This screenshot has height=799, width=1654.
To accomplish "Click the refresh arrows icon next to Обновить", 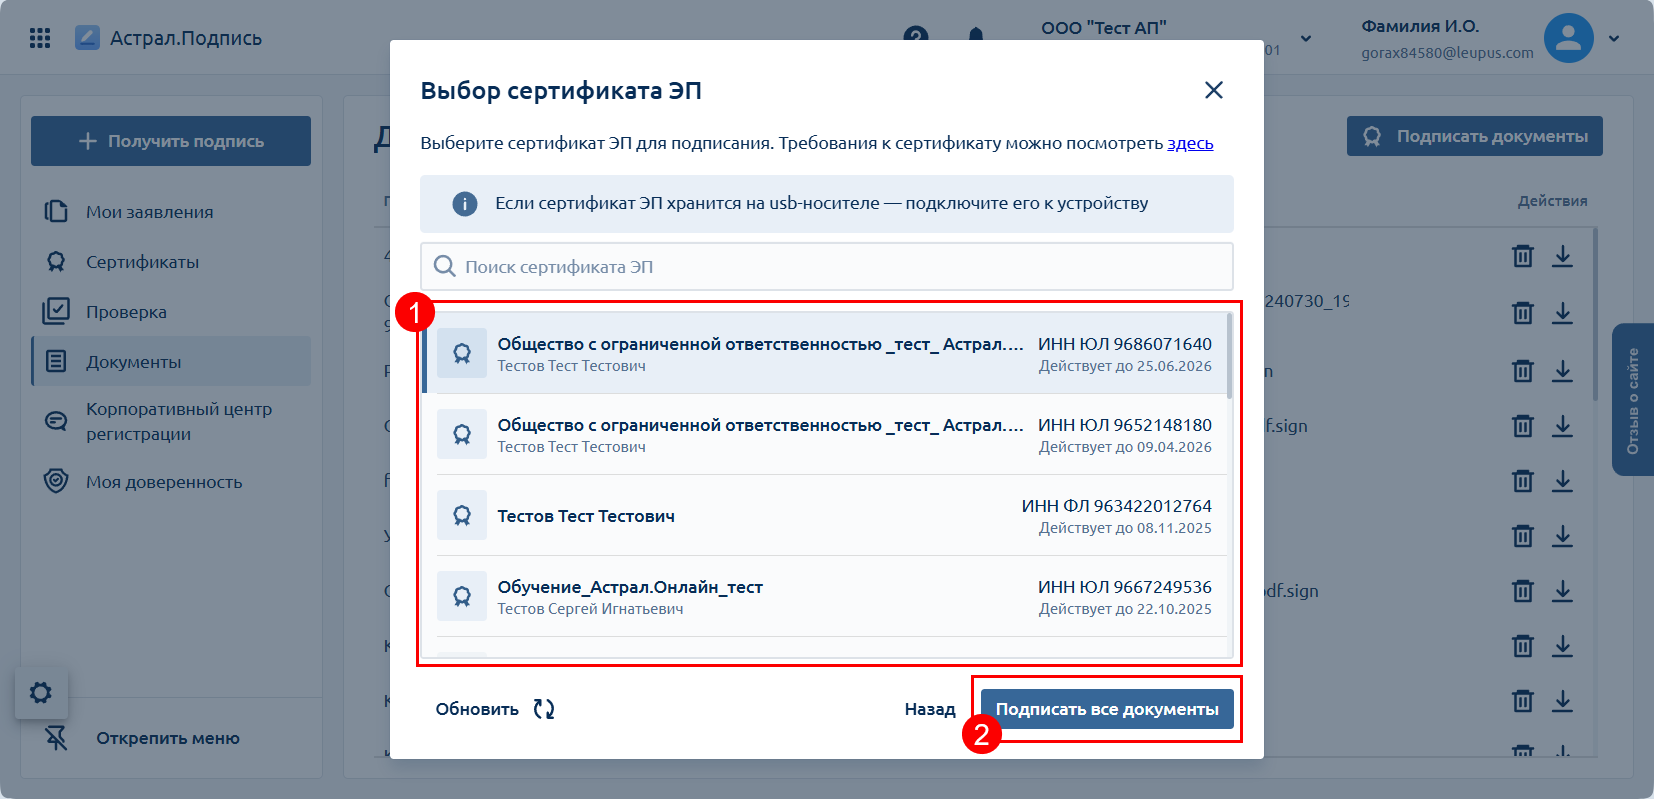I will (x=543, y=709).
